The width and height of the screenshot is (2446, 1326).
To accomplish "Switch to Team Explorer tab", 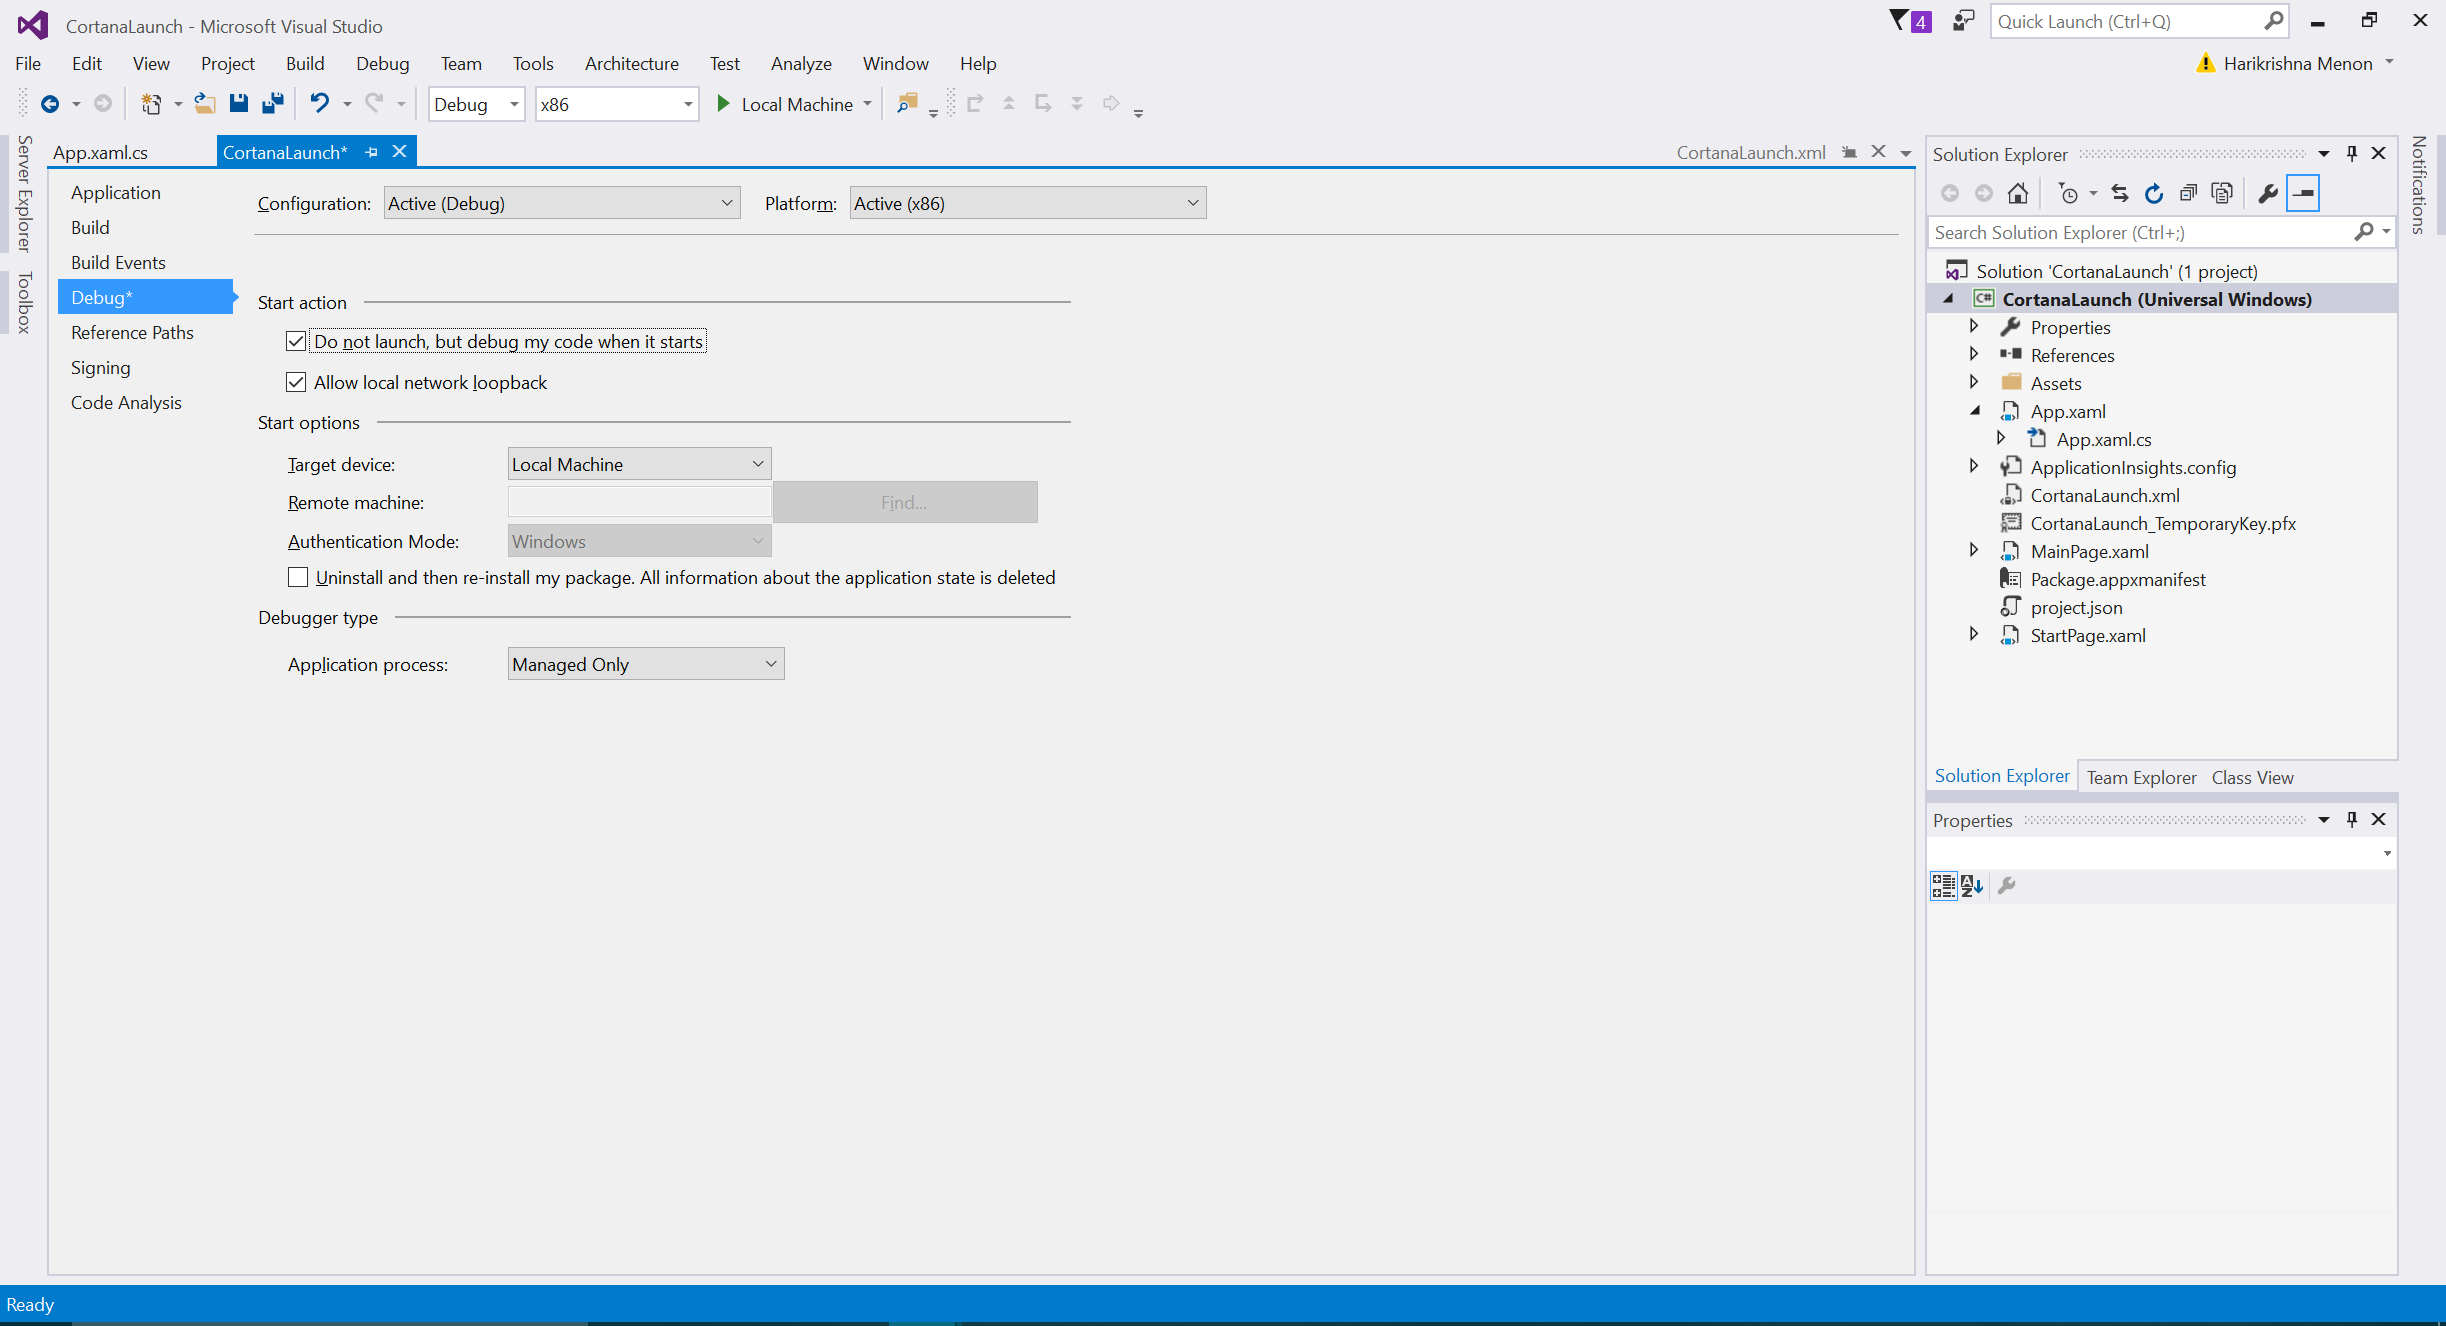I will (x=2141, y=777).
